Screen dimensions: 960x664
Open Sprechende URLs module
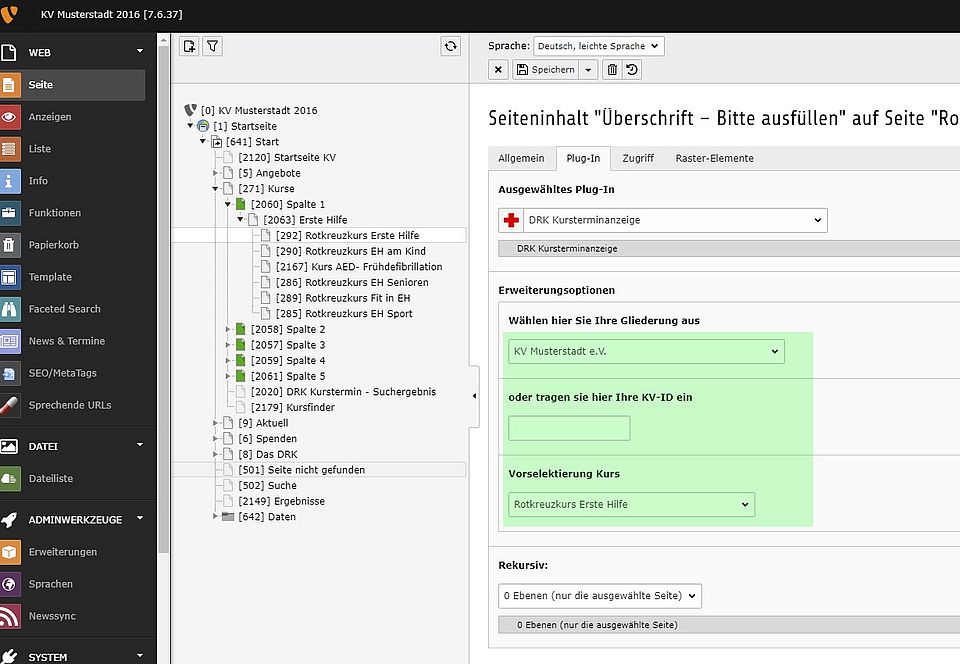[70, 405]
